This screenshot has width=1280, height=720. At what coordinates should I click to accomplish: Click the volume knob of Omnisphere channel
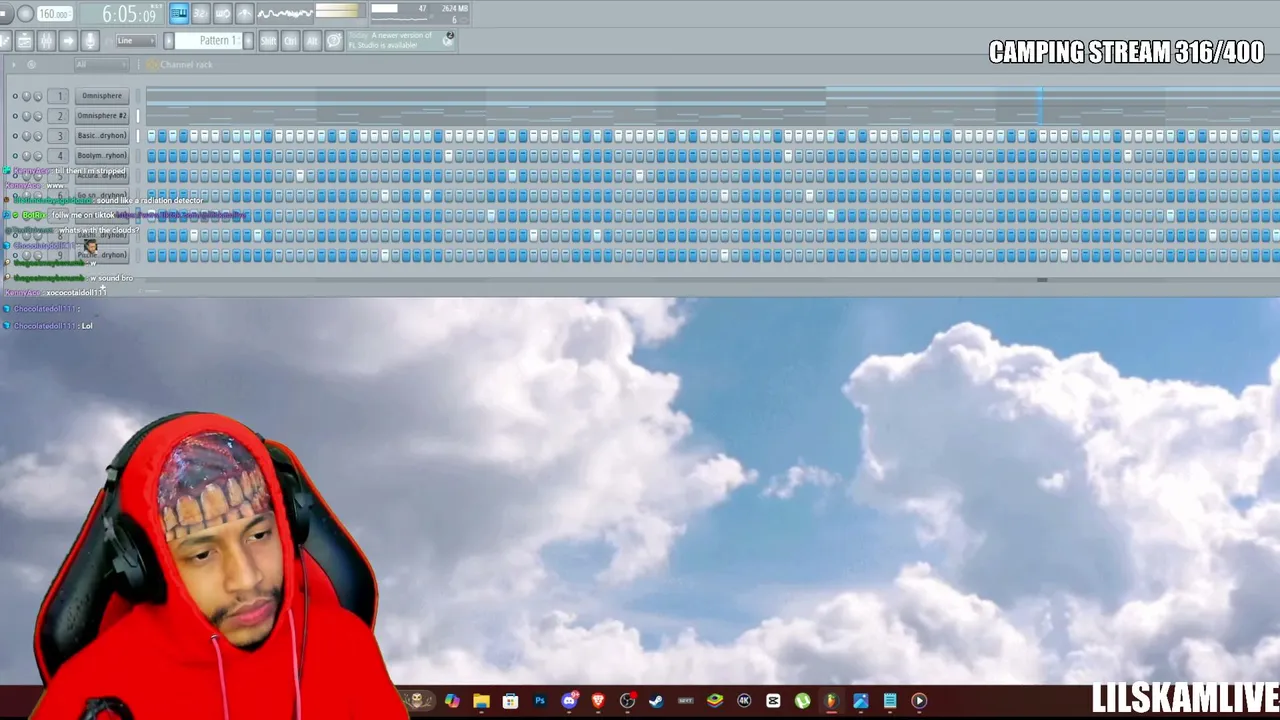[38, 96]
